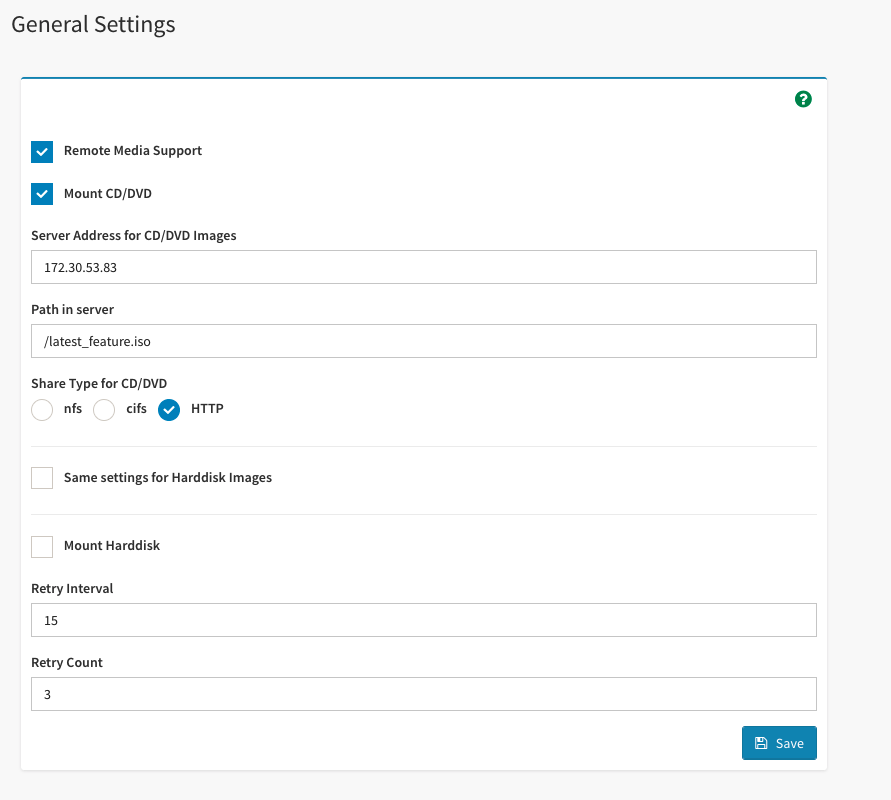Image resolution: width=891 pixels, height=800 pixels.
Task: Check the Mount Harddisk checkbox
Action: click(x=42, y=547)
